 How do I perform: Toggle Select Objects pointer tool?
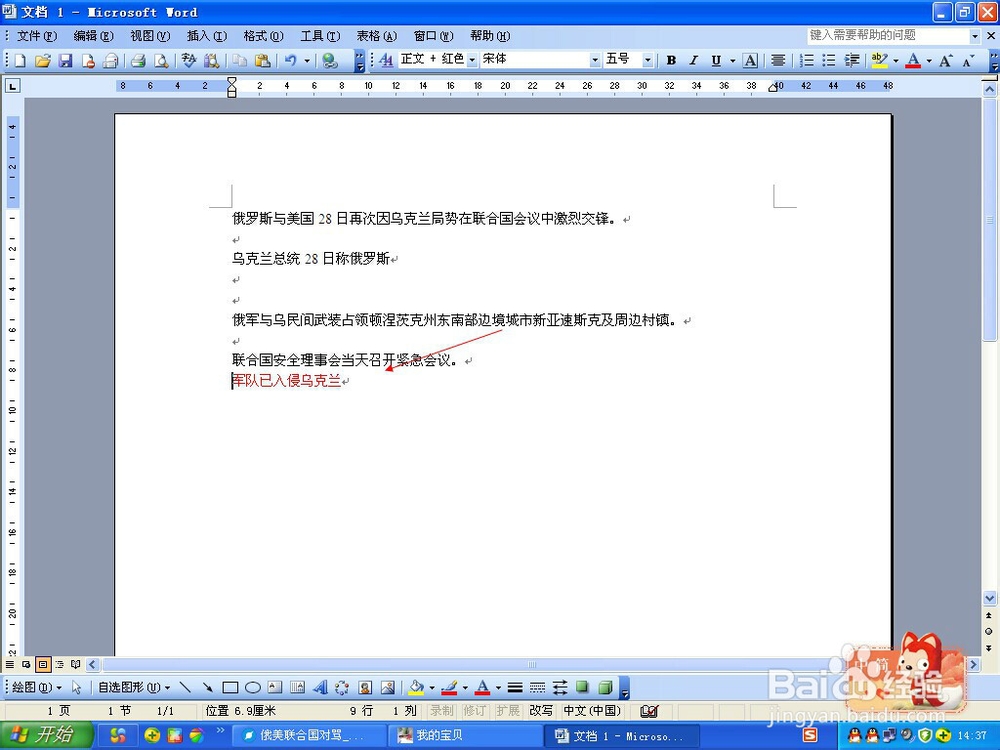click(x=77, y=688)
